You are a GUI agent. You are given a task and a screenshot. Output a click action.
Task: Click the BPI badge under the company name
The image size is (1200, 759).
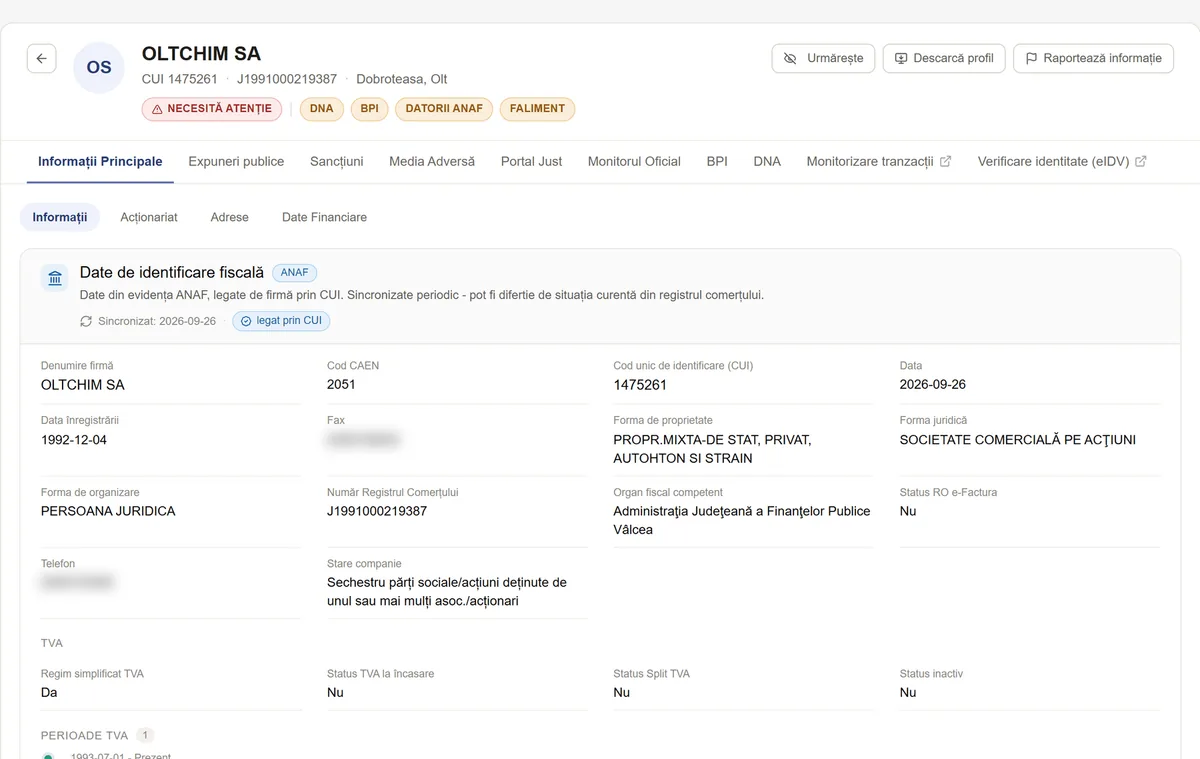point(370,109)
